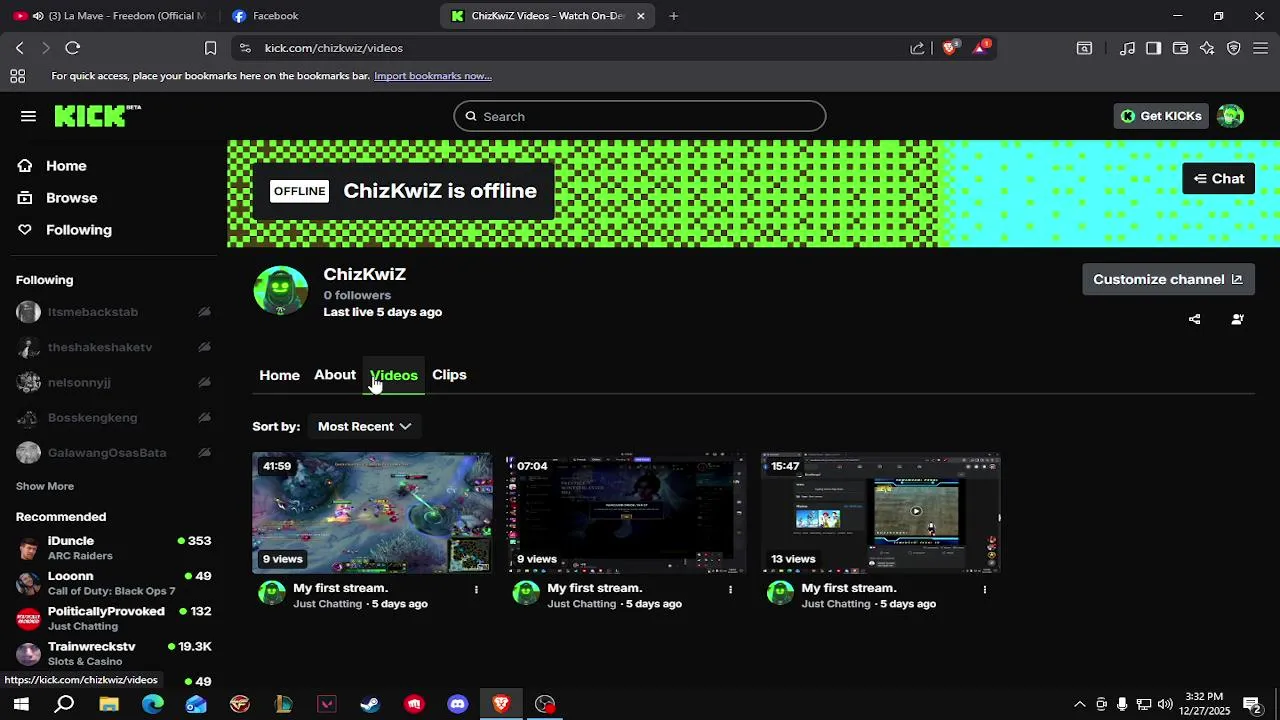Reload the page
The width and height of the screenshot is (1280, 720).
pyautogui.click(x=72, y=48)
